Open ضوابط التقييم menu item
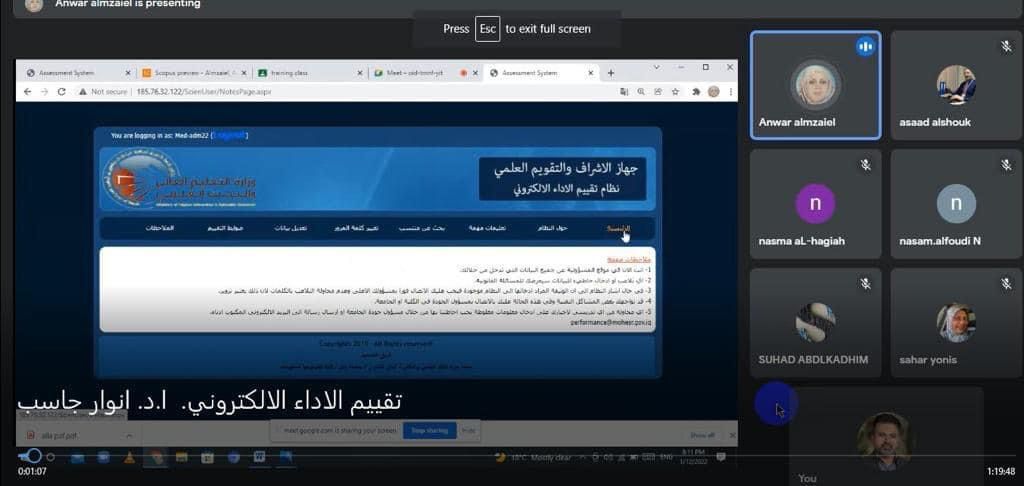Image resolution: width=1024 pixels, height=486 pixels. coord(225,229)
